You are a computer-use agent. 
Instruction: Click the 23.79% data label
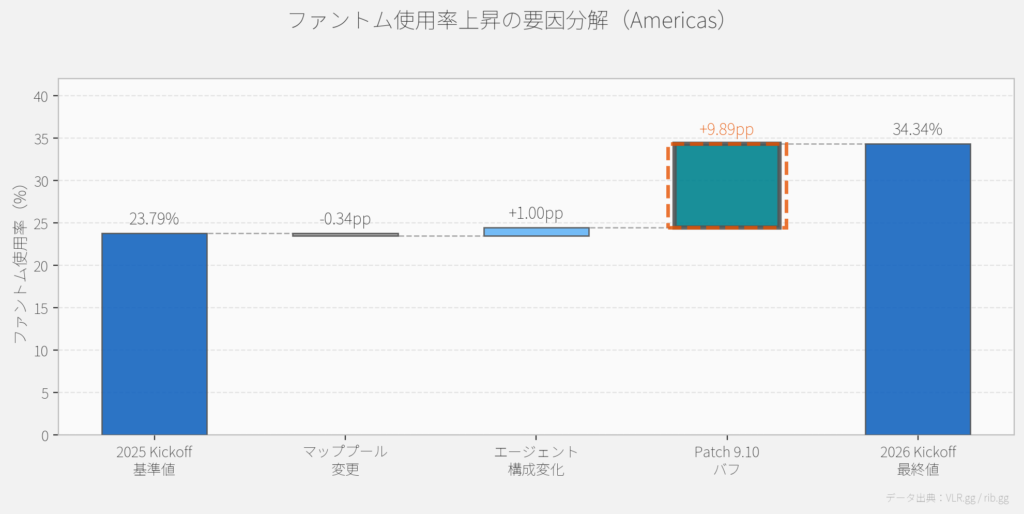pyautogui.click(x=154, y=219)
